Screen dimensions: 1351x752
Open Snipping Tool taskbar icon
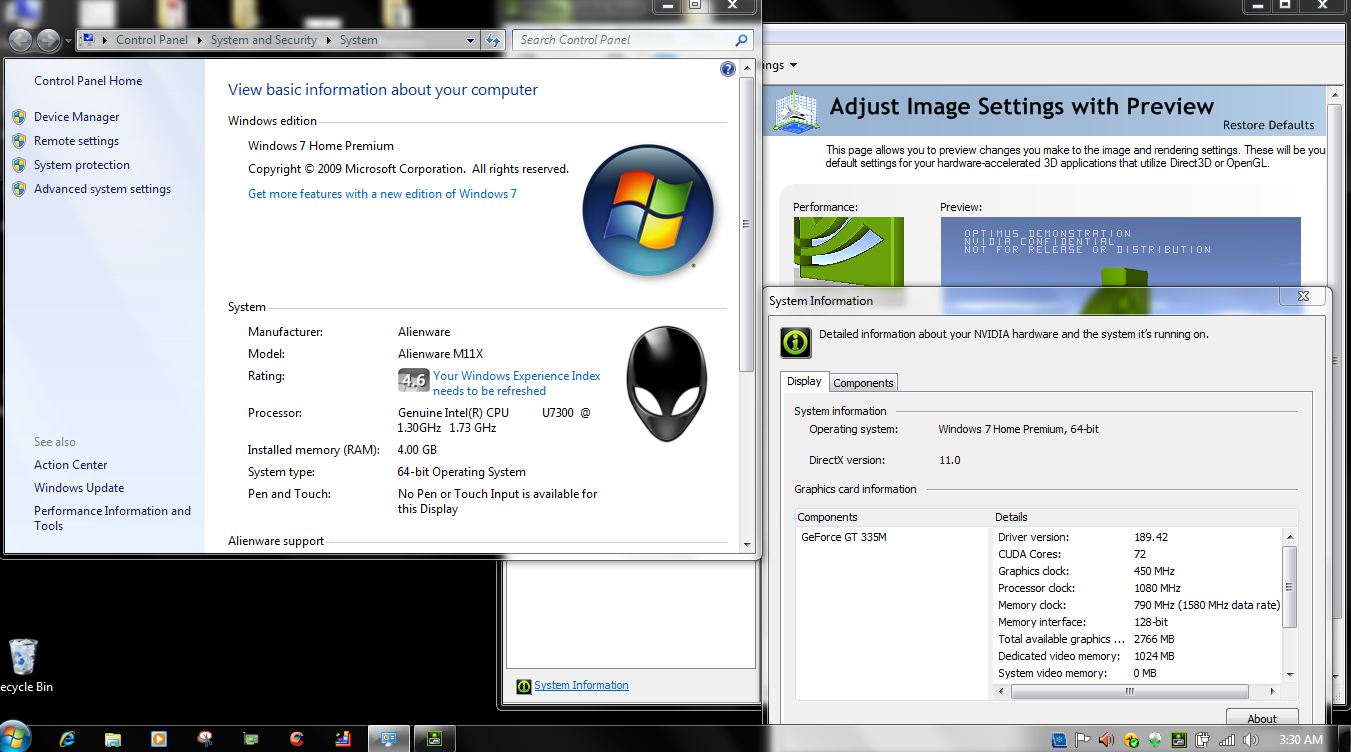(x=205, y=740)
